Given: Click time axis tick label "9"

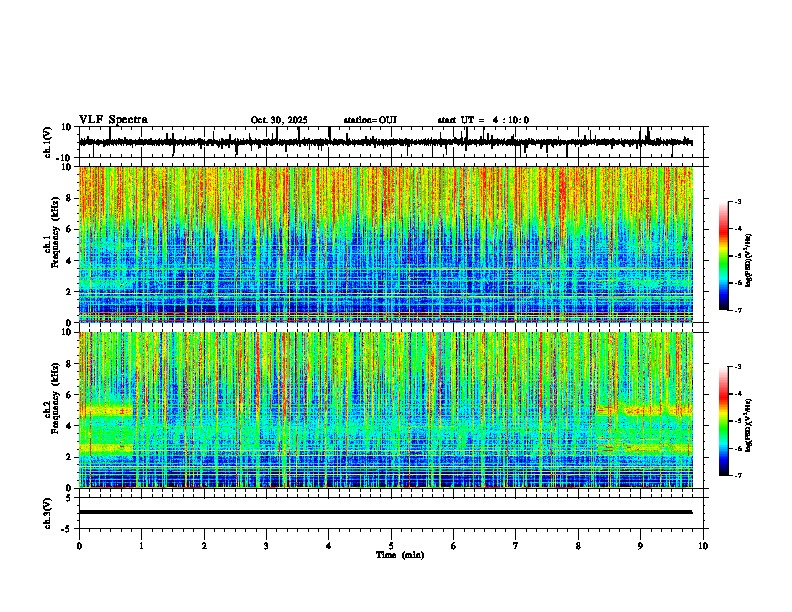Looking at the screenshot, I should pos(640,546).
